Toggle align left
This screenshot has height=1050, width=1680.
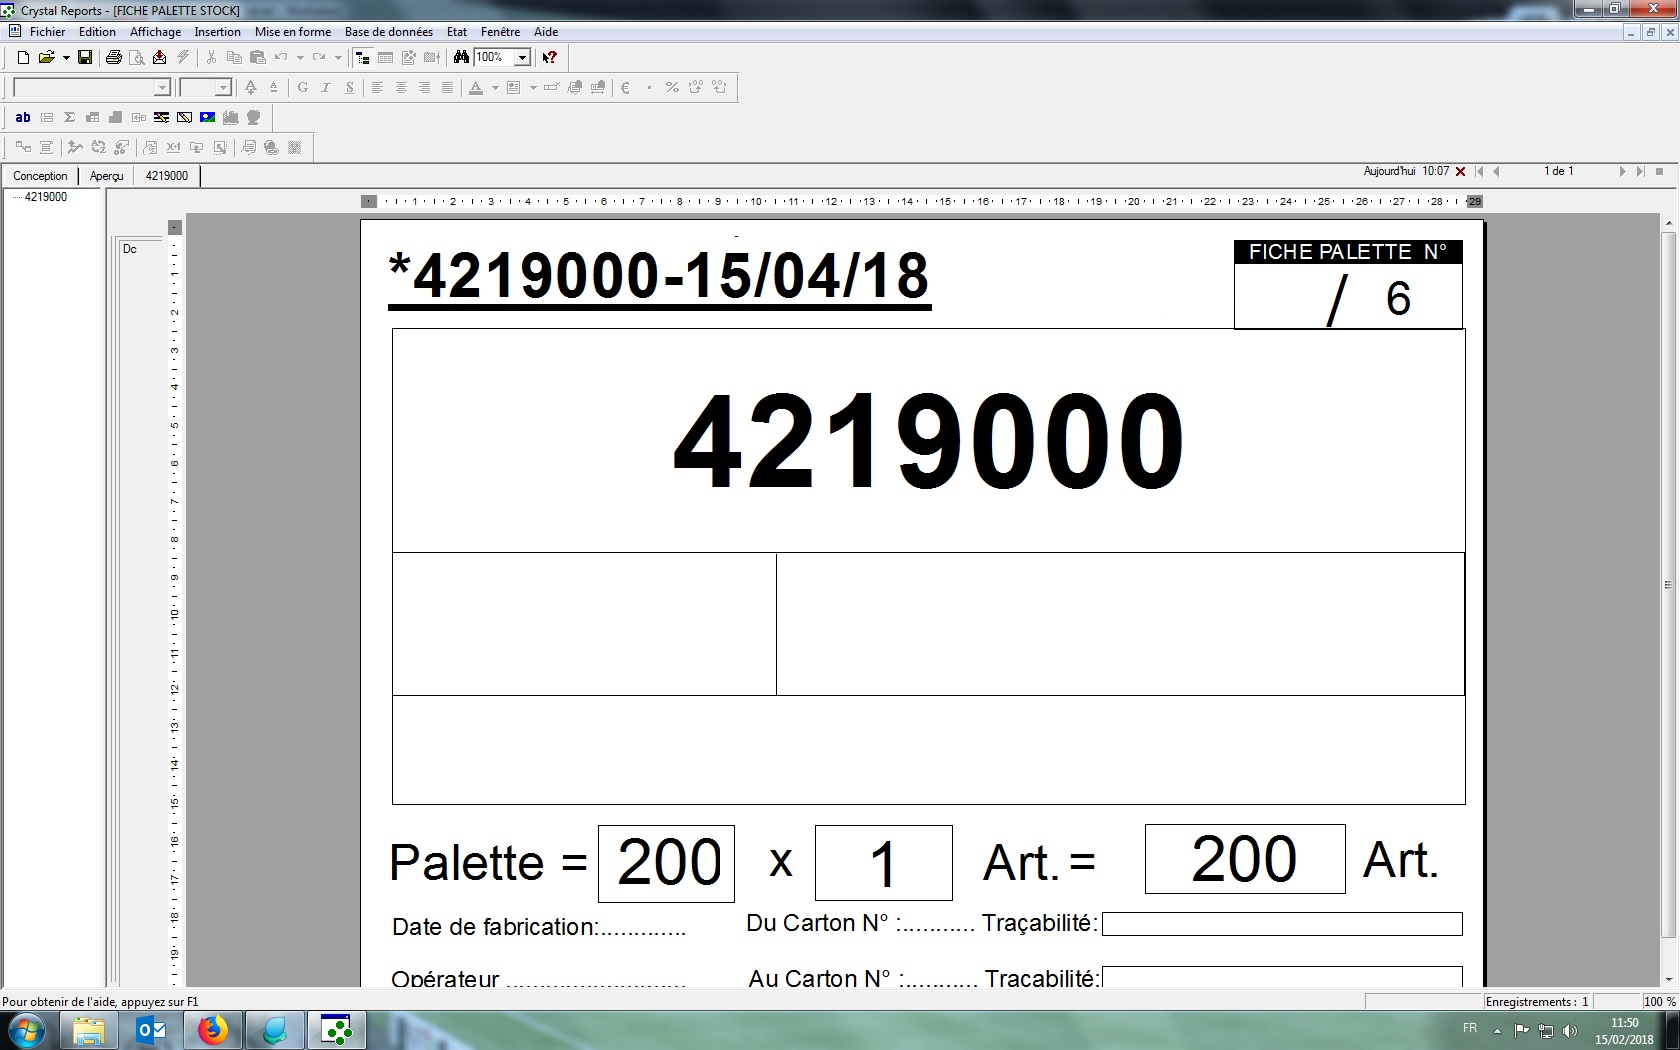click(377, 88)
